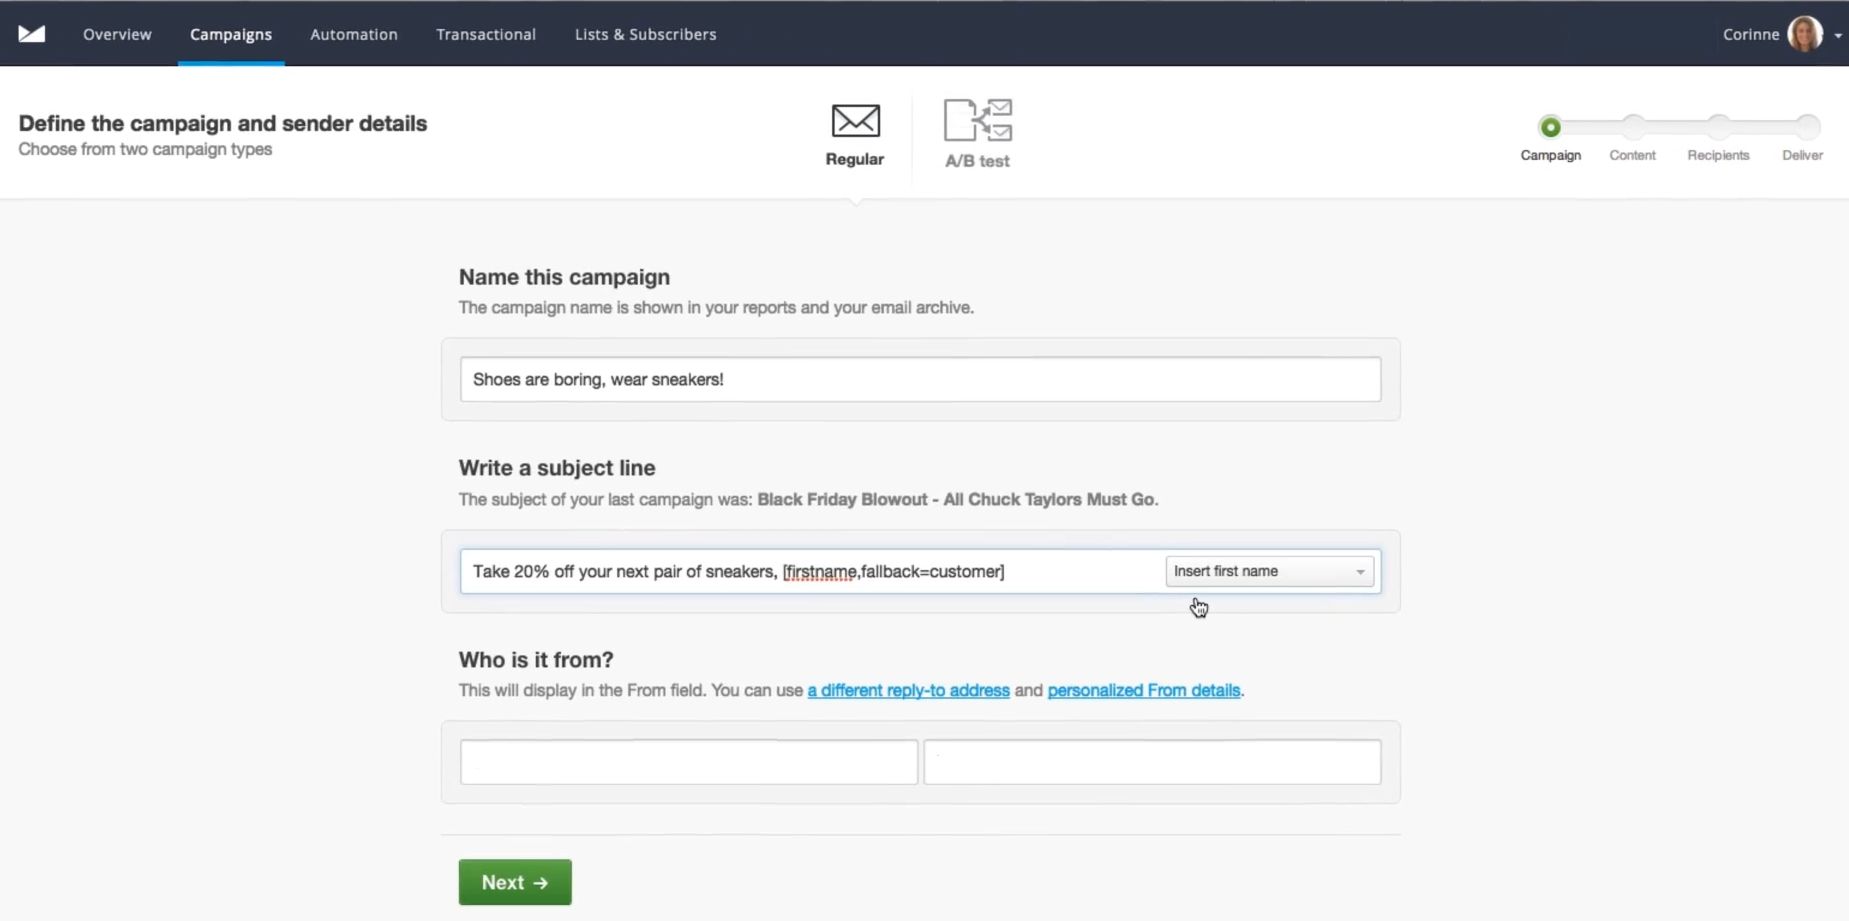The height and width of the screenshot is (921, 1849).
Task: Click the campaign name input field
Action: pos(918,379)
